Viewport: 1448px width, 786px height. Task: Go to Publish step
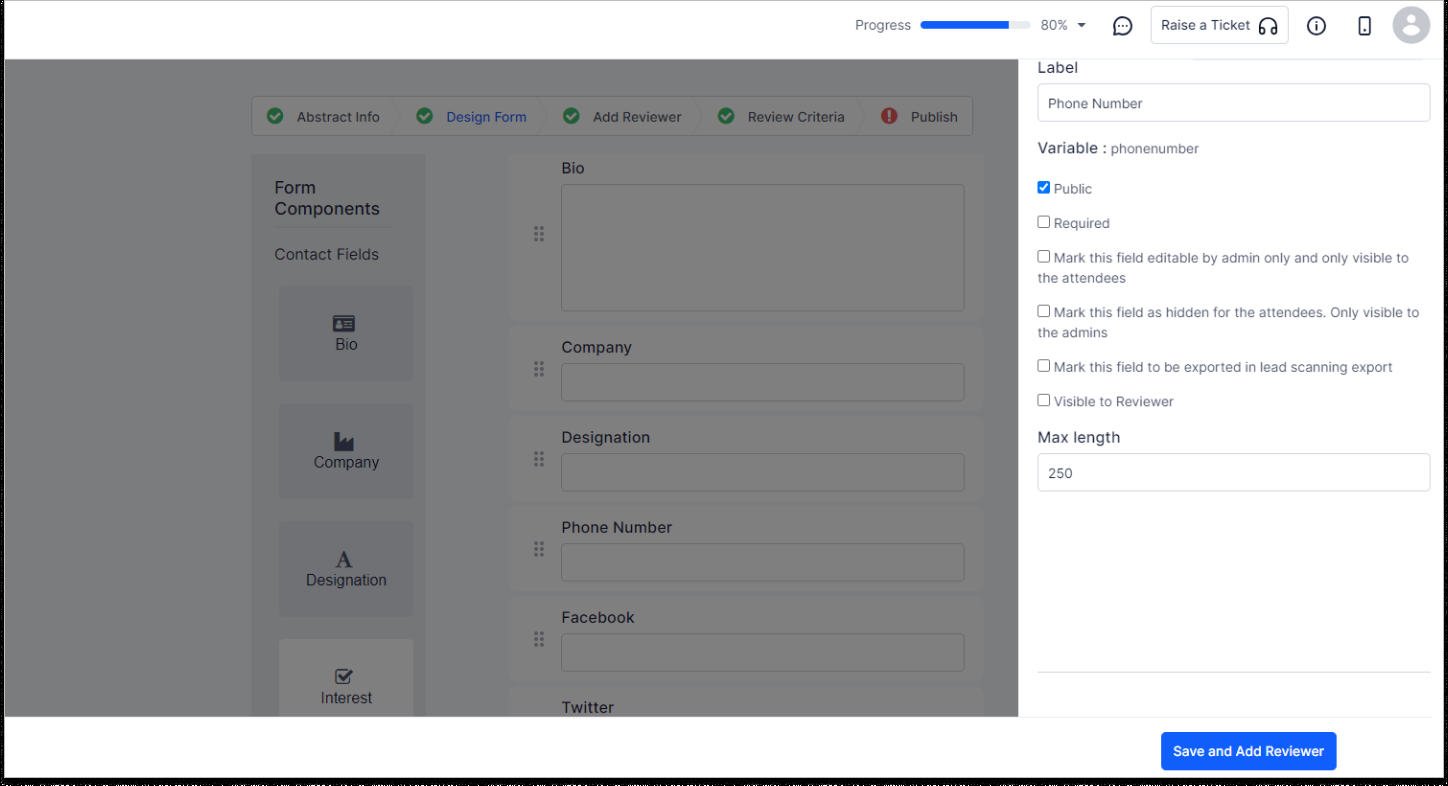934,117
